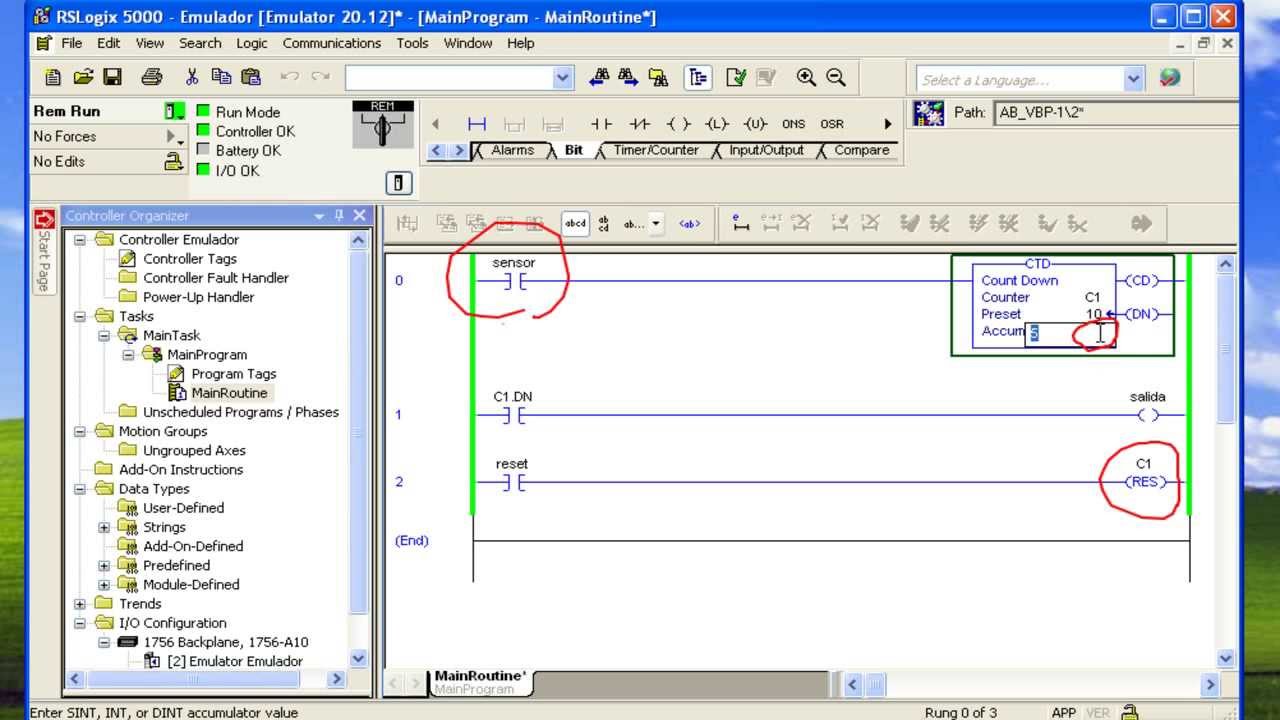
Task: Click the controller keyswitch REM icon
Action: 382,126
